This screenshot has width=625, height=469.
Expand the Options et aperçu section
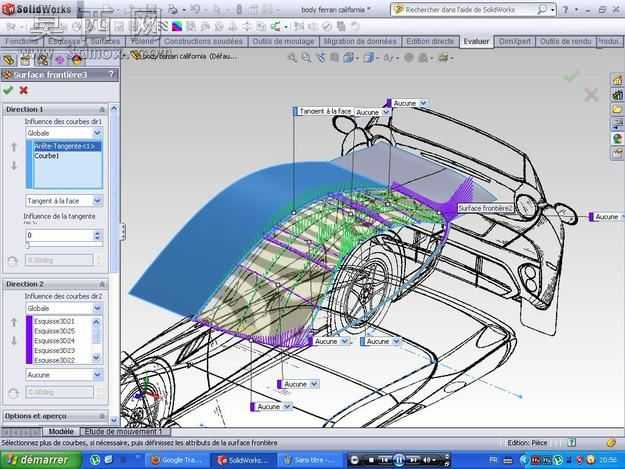102,416
